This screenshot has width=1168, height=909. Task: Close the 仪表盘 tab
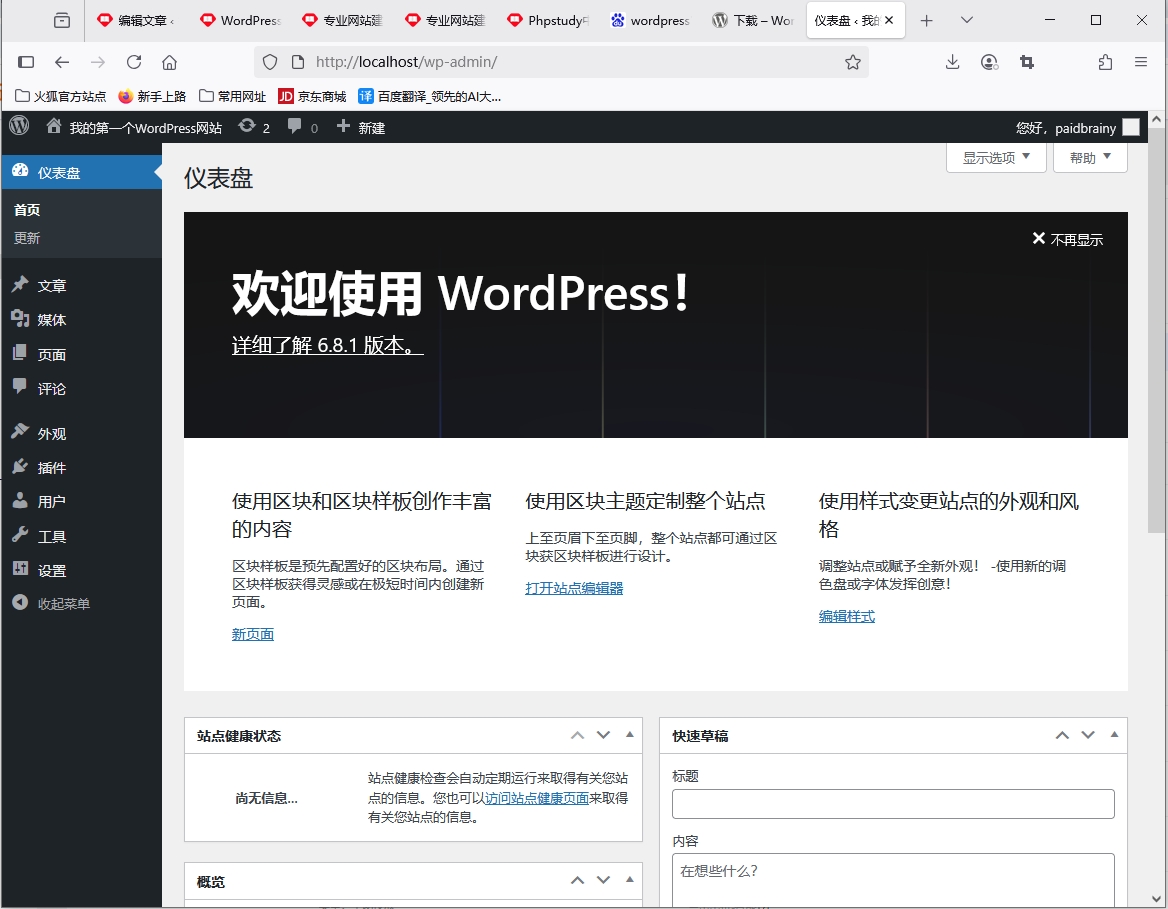point(889,21)
